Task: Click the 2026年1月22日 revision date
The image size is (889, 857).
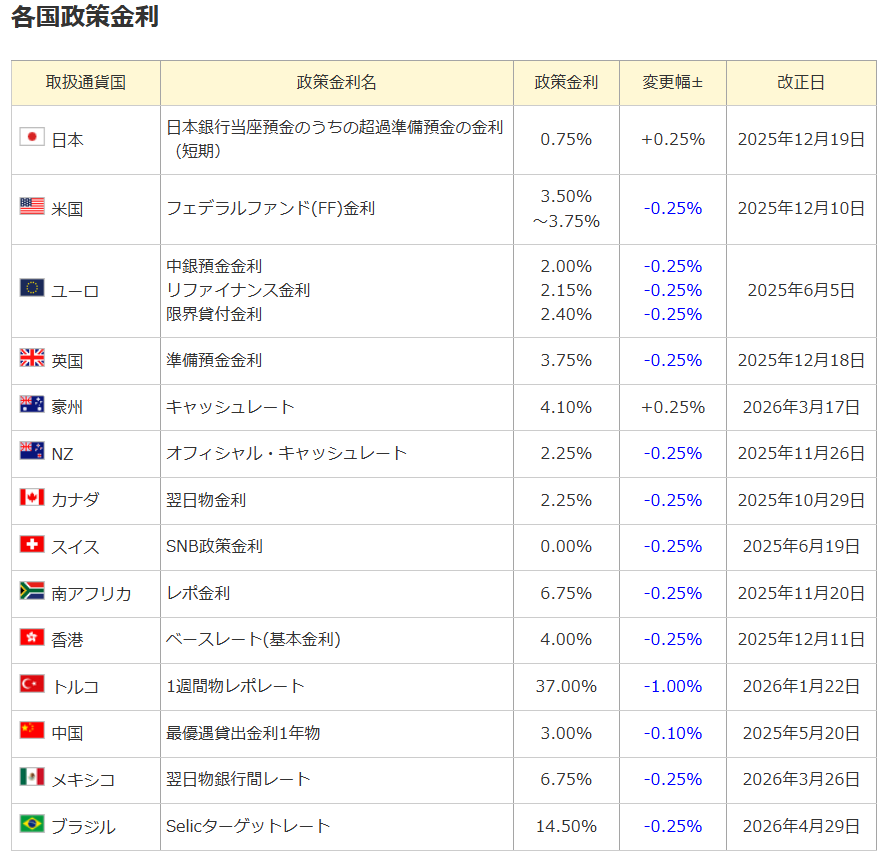Action: (801, 686)
